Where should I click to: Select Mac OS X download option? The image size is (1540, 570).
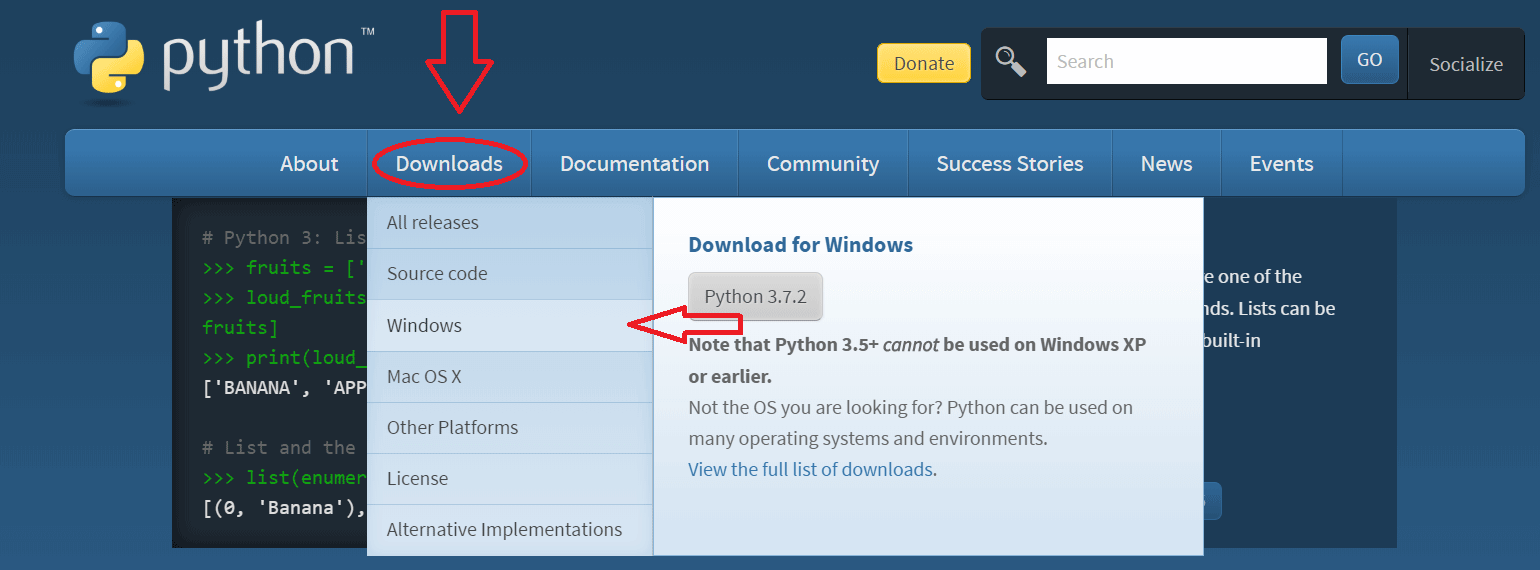[424, 377]
